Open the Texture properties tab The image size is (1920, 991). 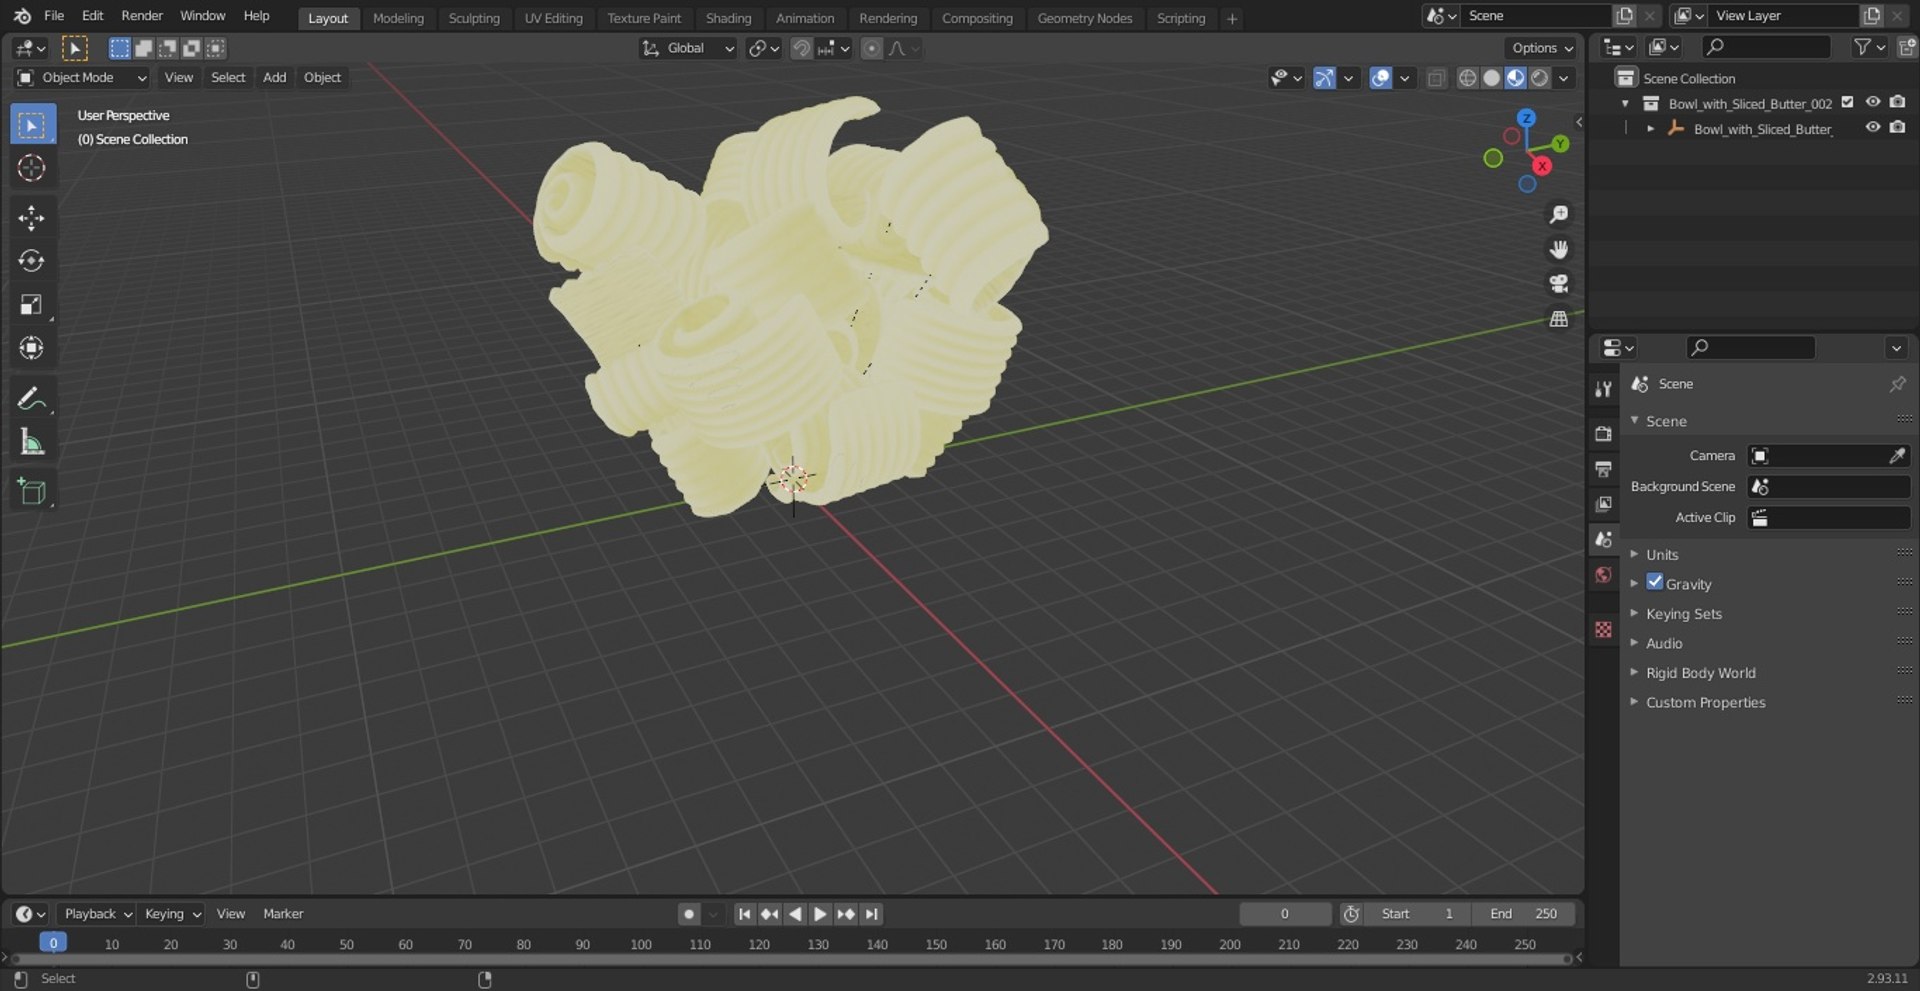pyautogui.click(x=1604, y=629)
